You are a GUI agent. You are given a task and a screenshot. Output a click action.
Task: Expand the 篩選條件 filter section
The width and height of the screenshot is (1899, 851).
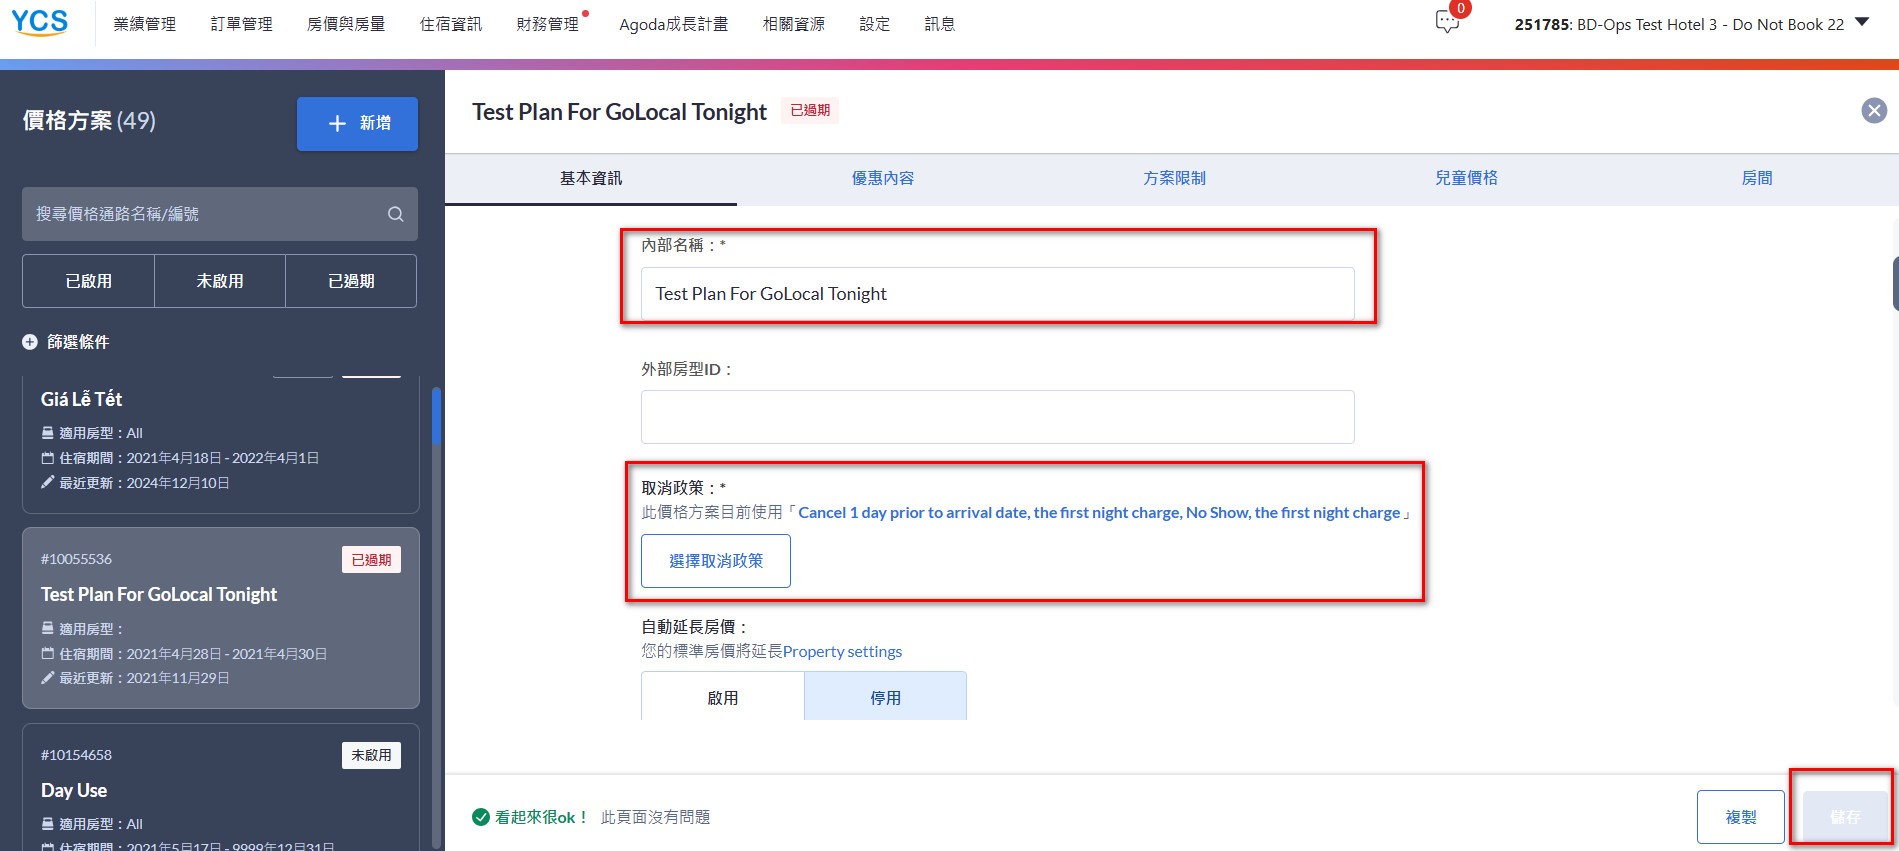point(66,342)
